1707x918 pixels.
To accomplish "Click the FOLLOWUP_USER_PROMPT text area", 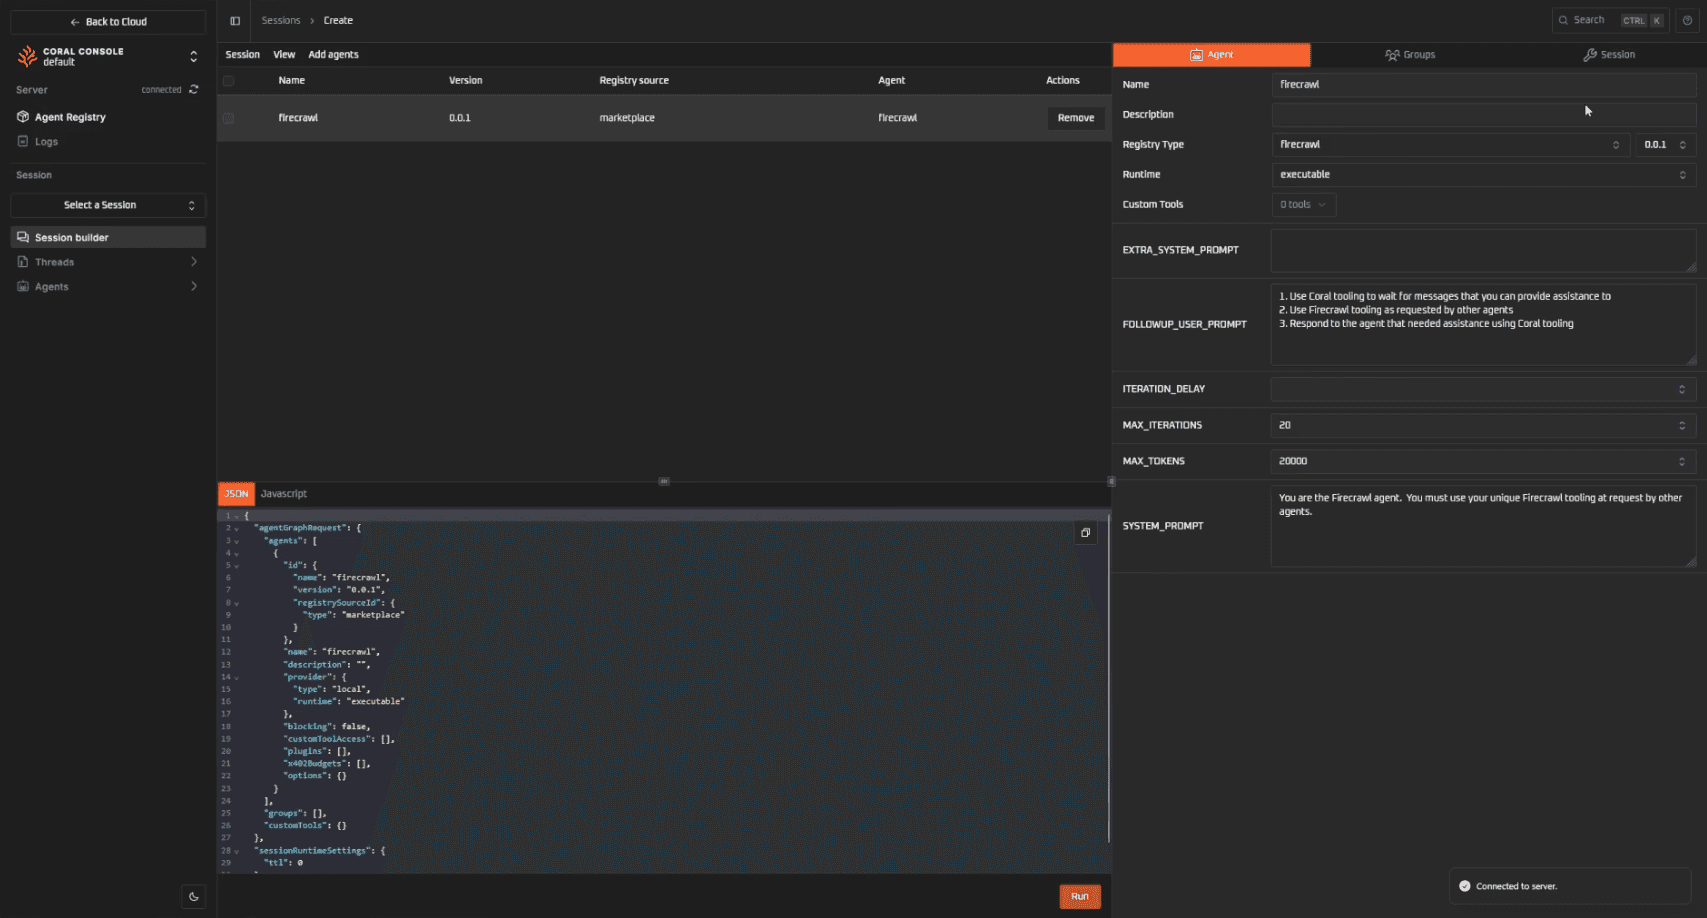I will [x=1484, y=325].
